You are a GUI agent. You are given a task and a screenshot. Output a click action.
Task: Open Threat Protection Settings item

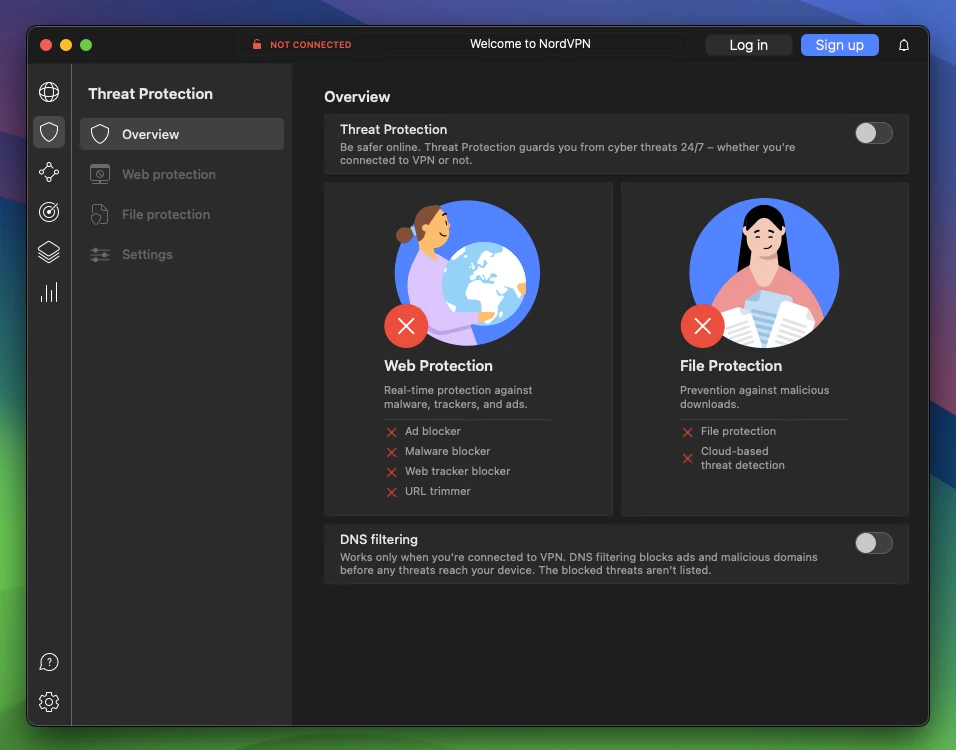(147, 254)
